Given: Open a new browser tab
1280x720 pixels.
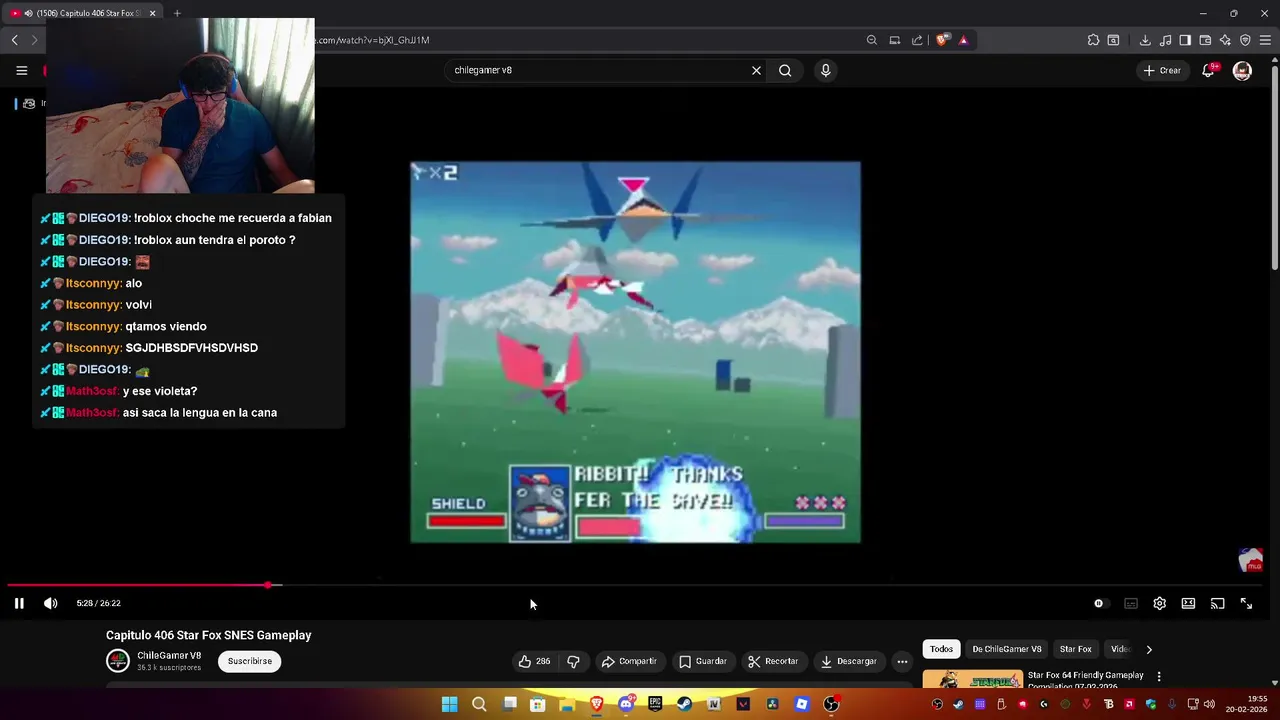Looking at the screenshot, I should [x=177, y=13].
